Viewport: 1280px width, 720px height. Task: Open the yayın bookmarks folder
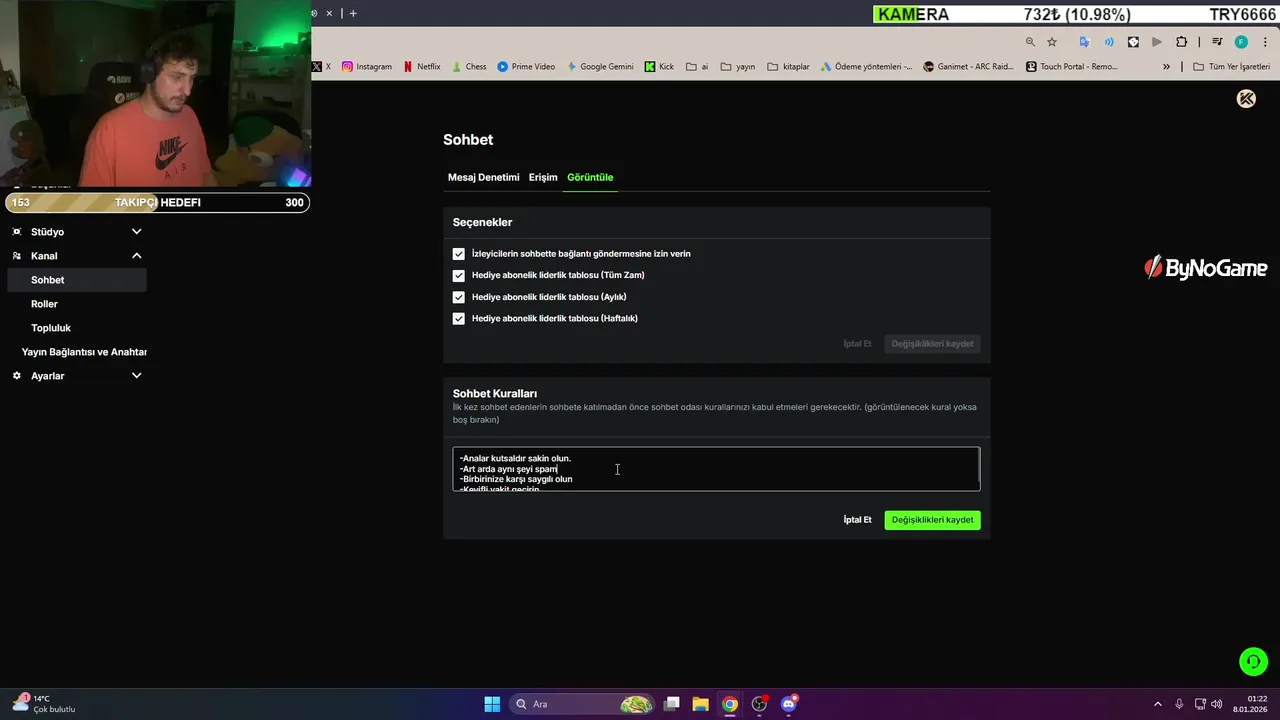(737, 67)
